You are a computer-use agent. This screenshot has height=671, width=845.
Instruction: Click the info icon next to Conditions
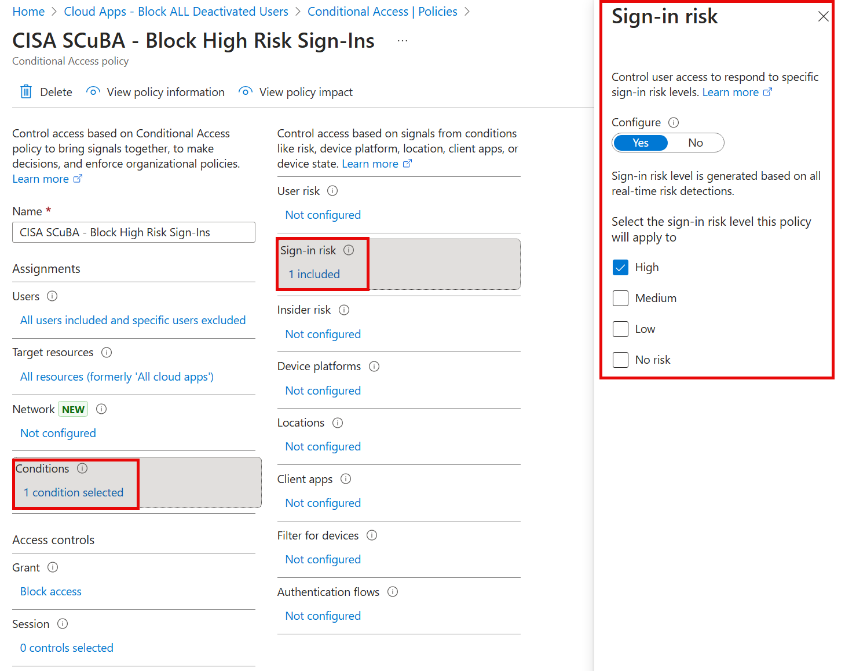pos(81,468)
